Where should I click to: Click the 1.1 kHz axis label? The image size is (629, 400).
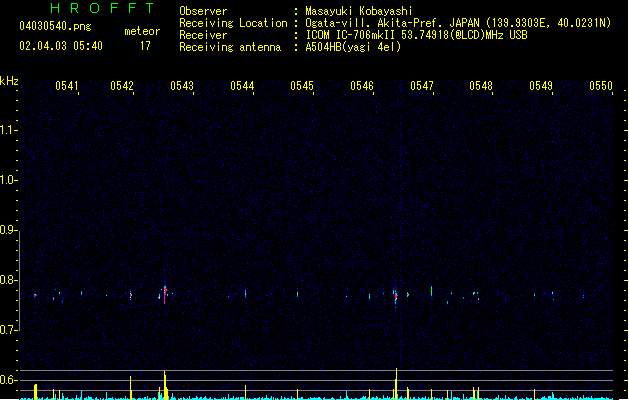(8, 130)
